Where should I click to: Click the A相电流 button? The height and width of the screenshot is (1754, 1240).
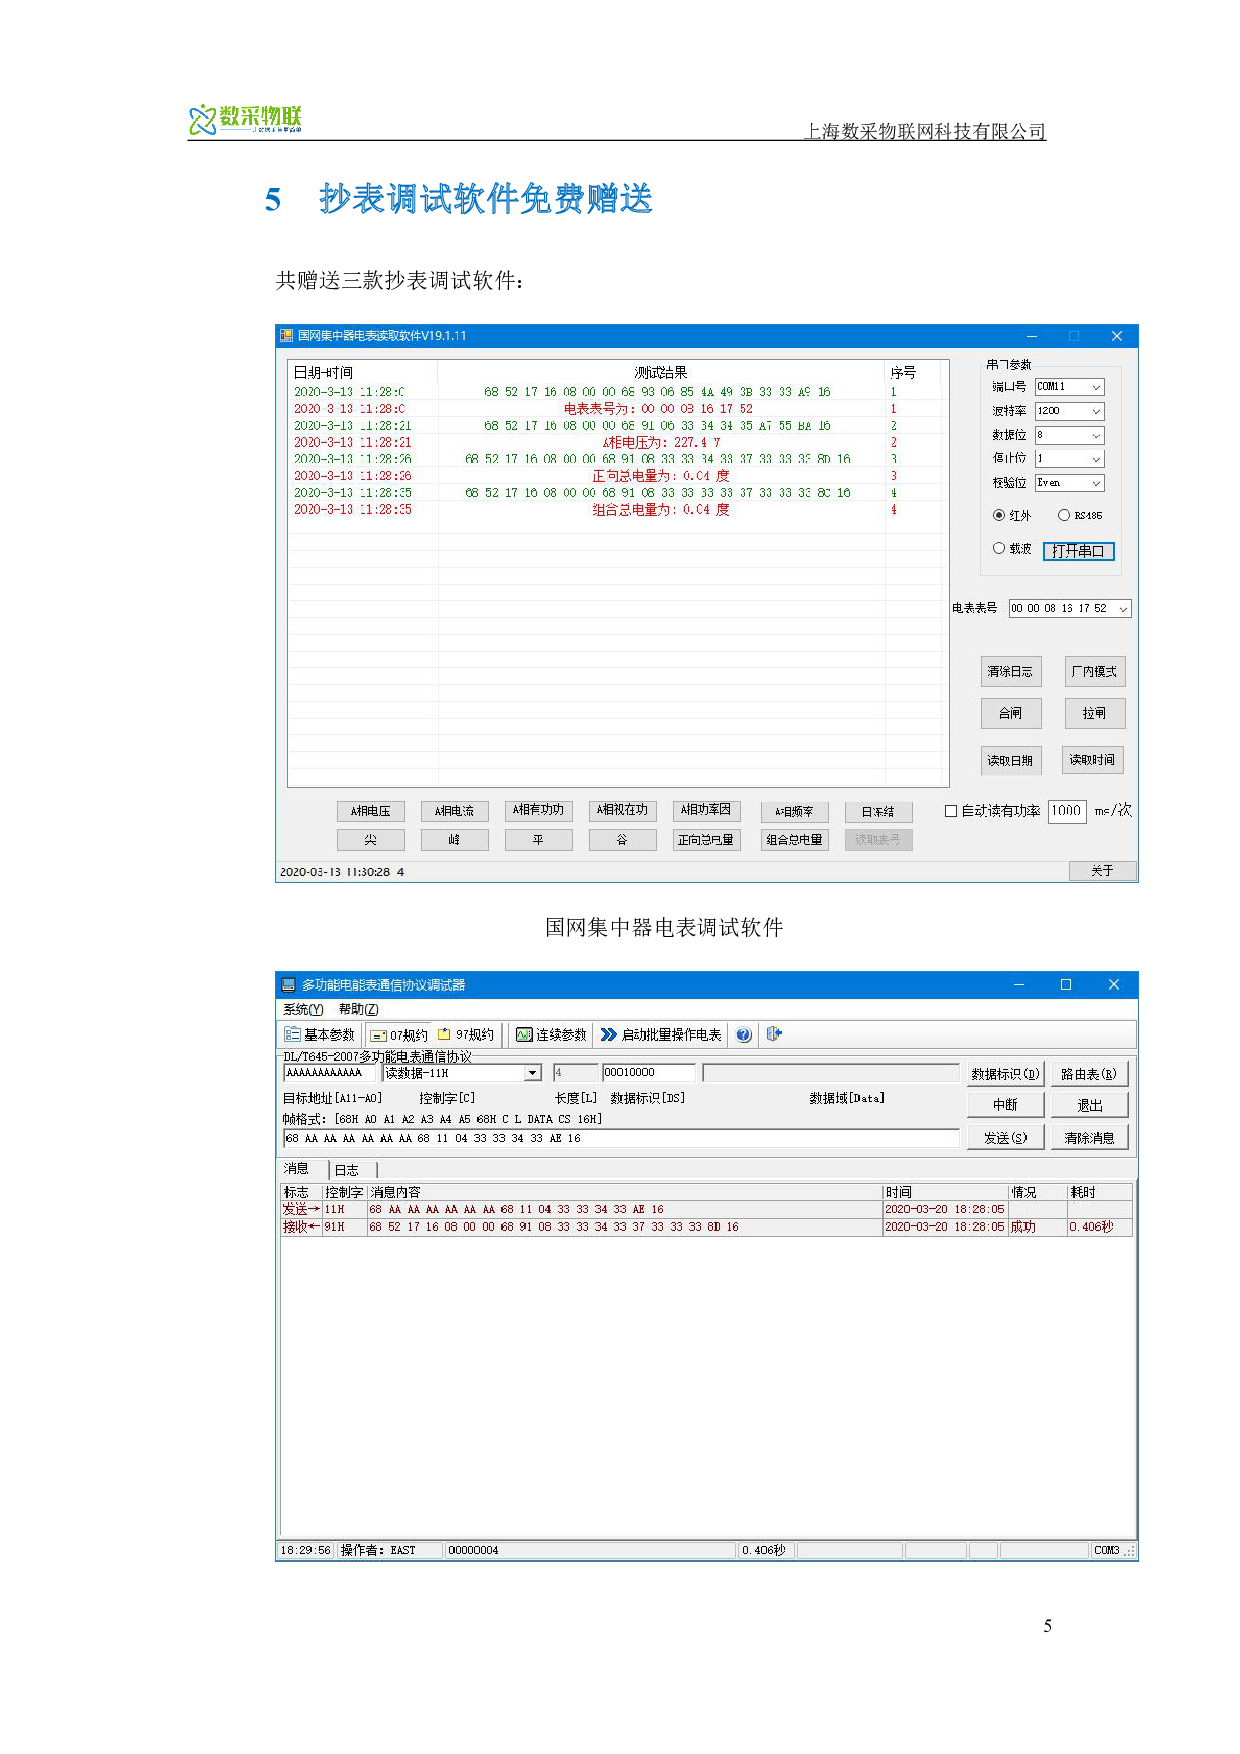coord(454,811)
